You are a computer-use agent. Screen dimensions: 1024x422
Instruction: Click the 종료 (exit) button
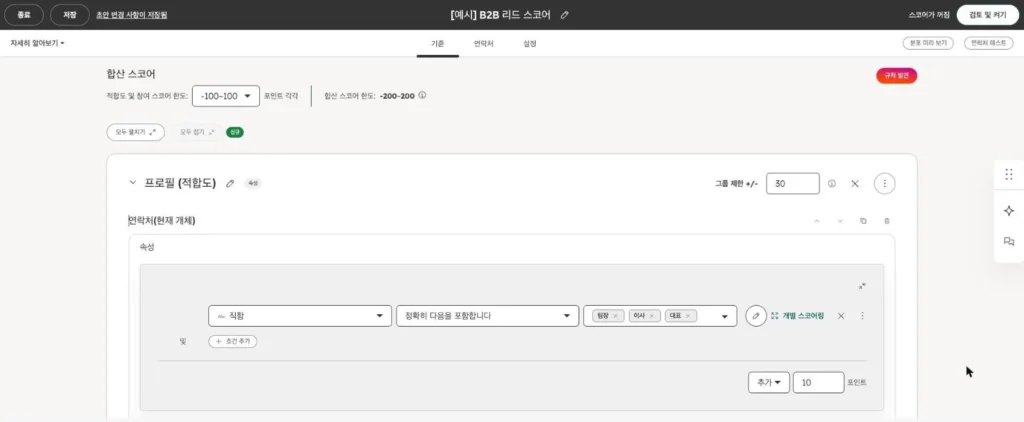click(24, 14)
